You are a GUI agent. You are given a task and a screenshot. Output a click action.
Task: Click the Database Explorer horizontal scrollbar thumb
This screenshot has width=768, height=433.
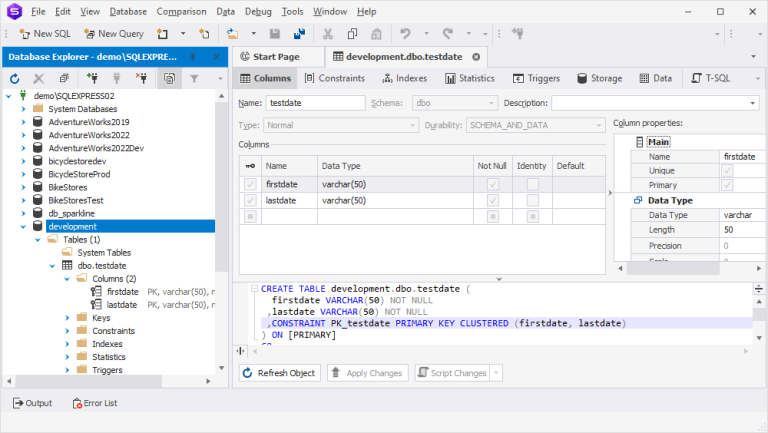(x=88, y=381)
